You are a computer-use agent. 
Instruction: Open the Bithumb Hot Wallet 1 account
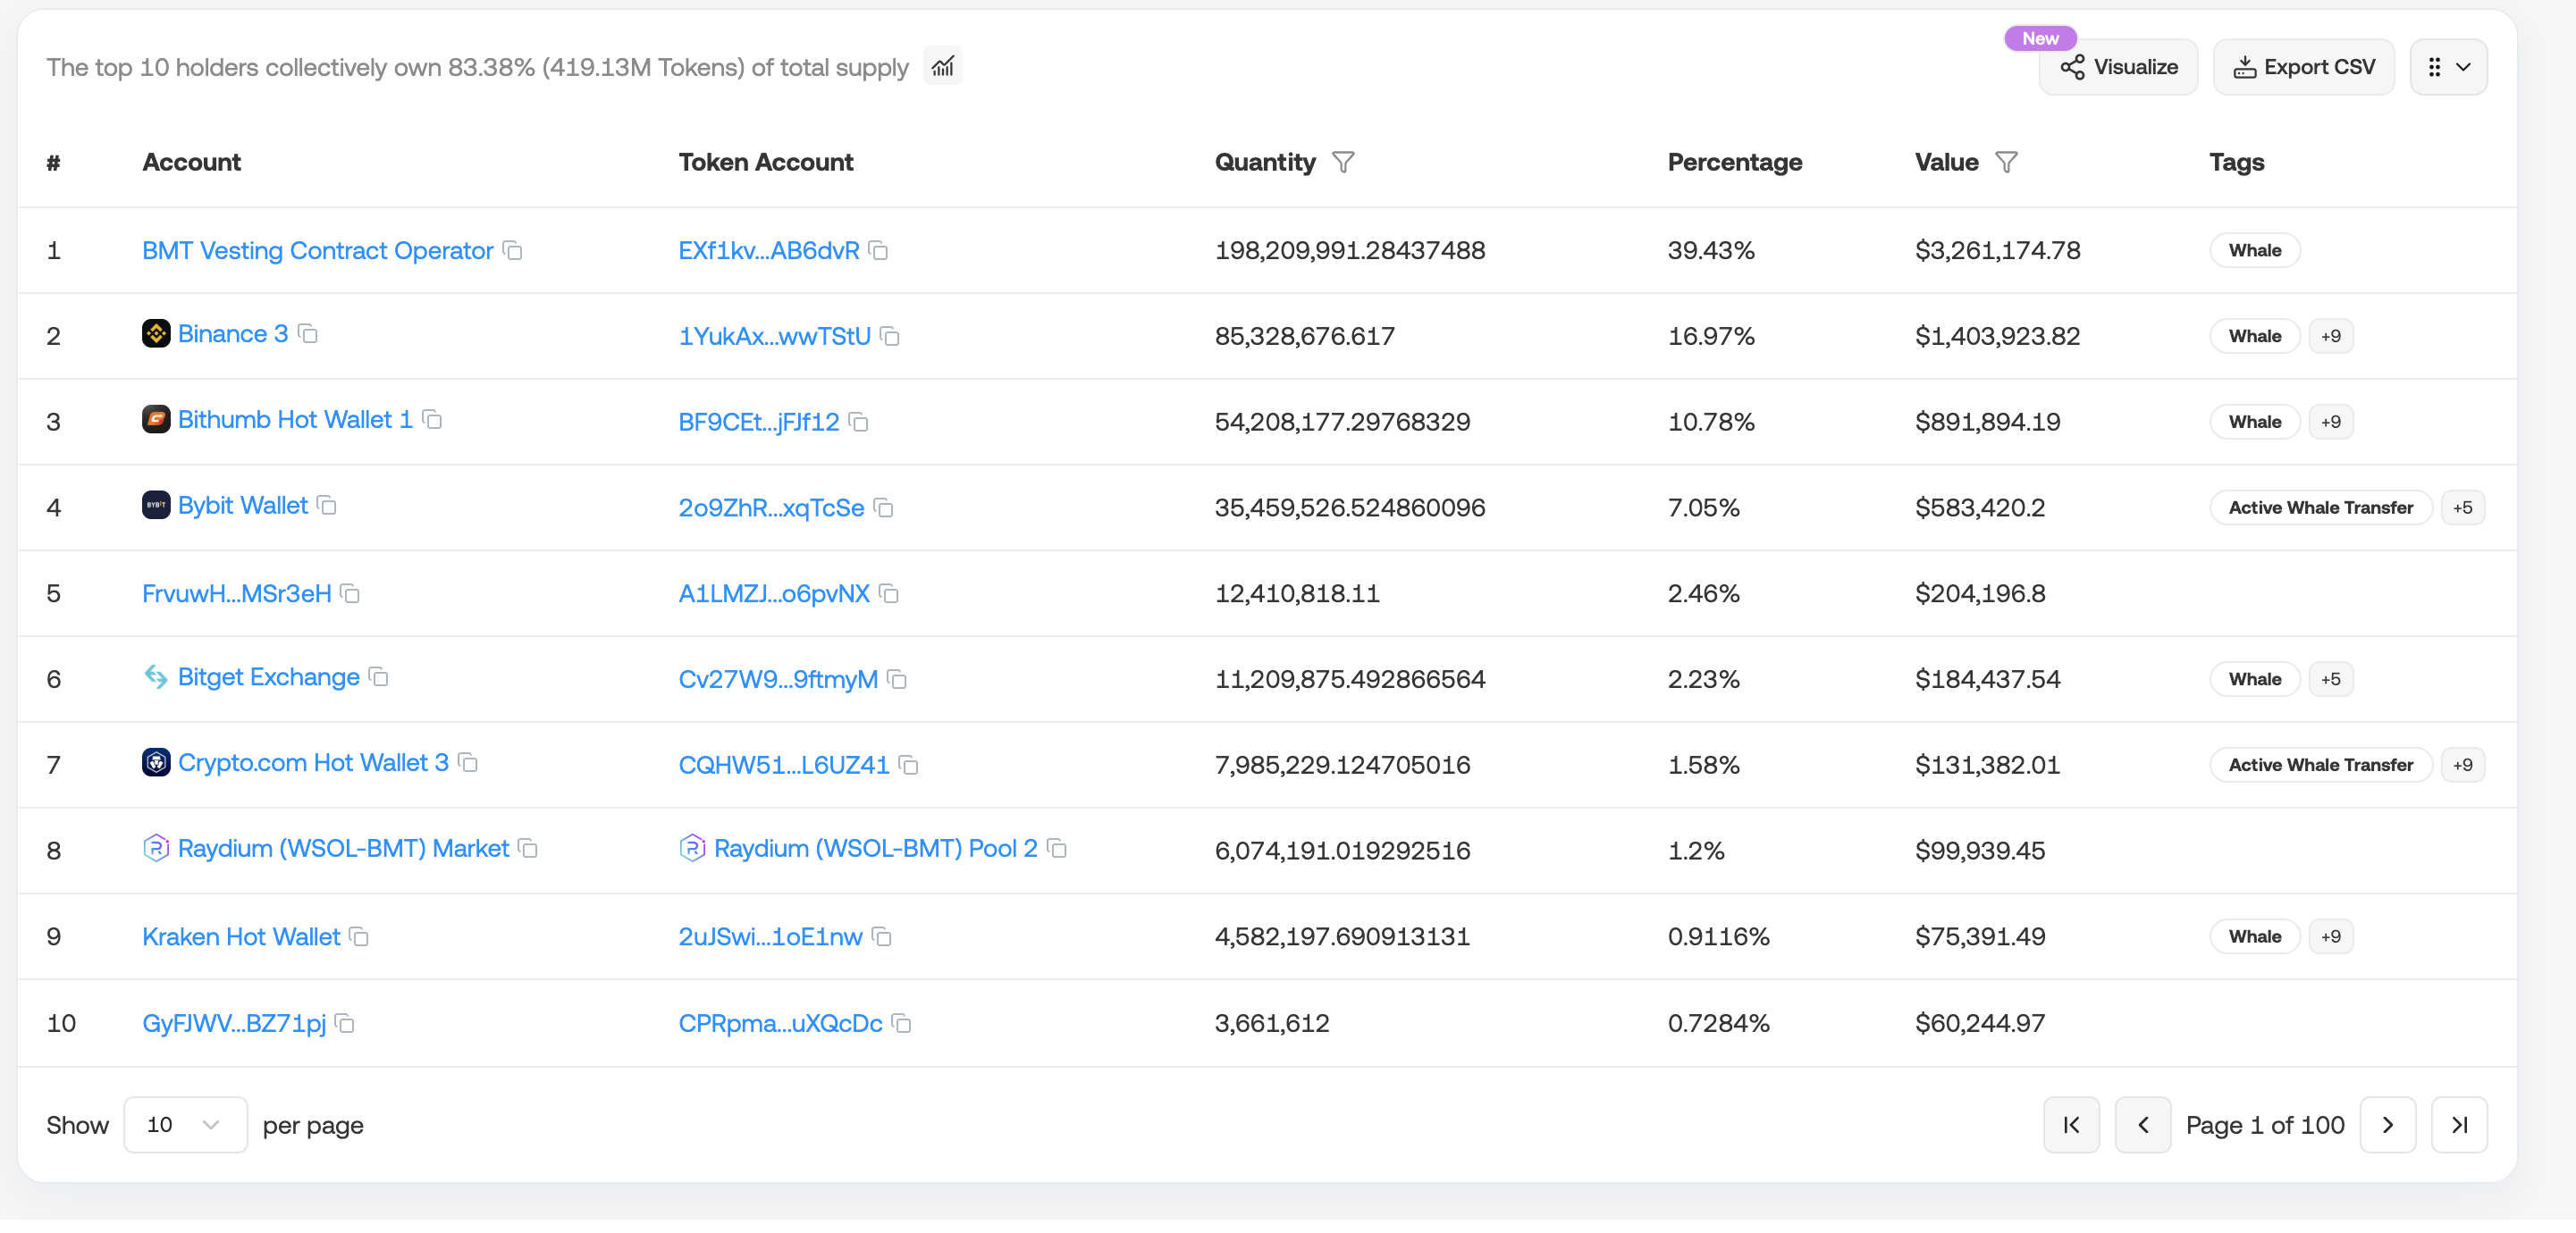(295, 420)
